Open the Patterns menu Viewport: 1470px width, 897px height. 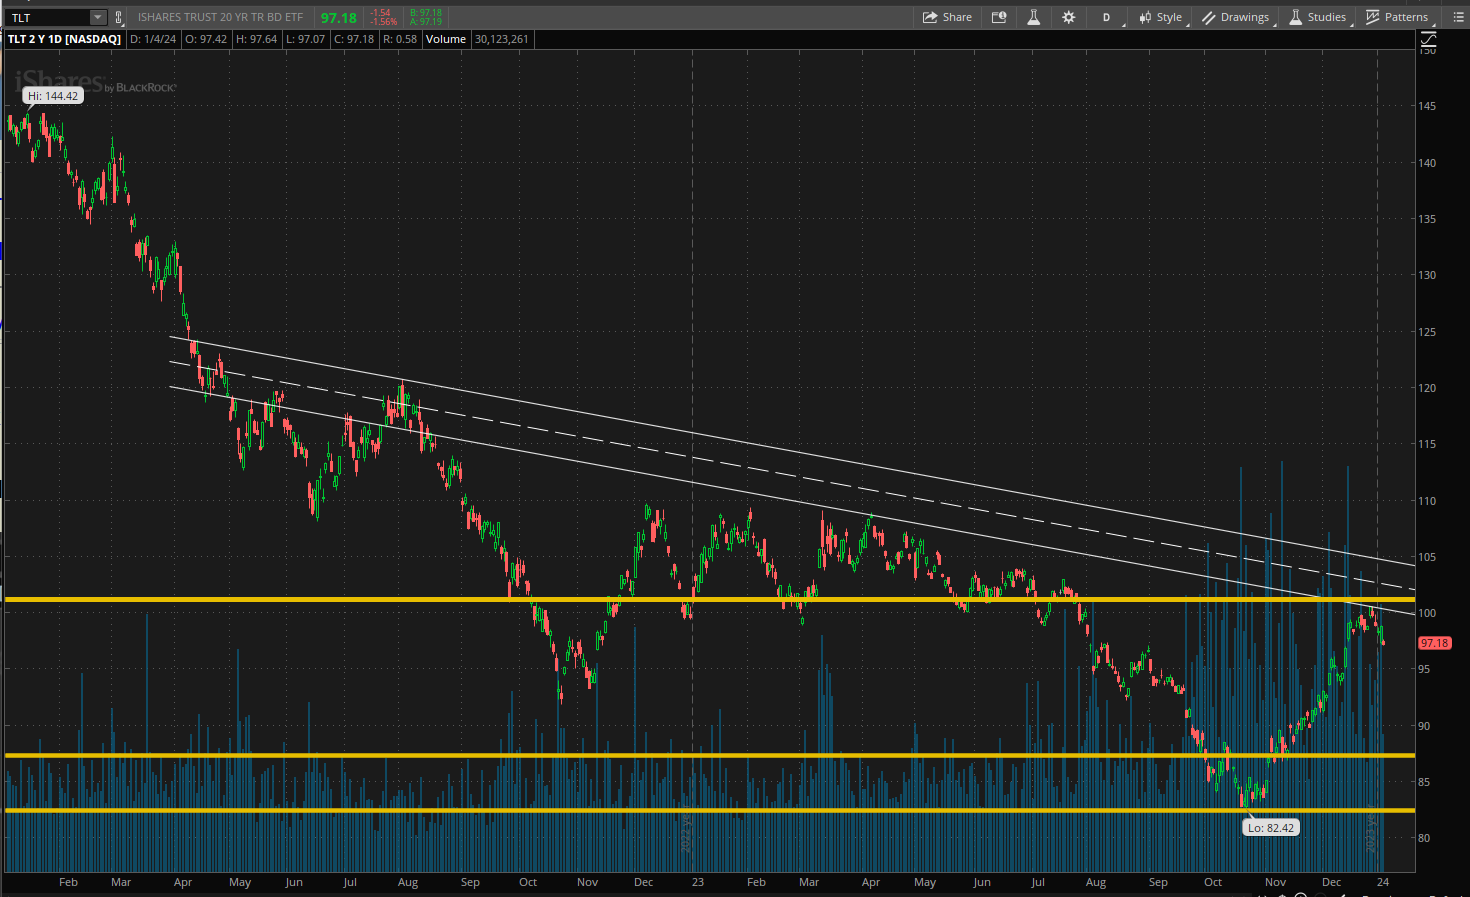click(1397, 17)
